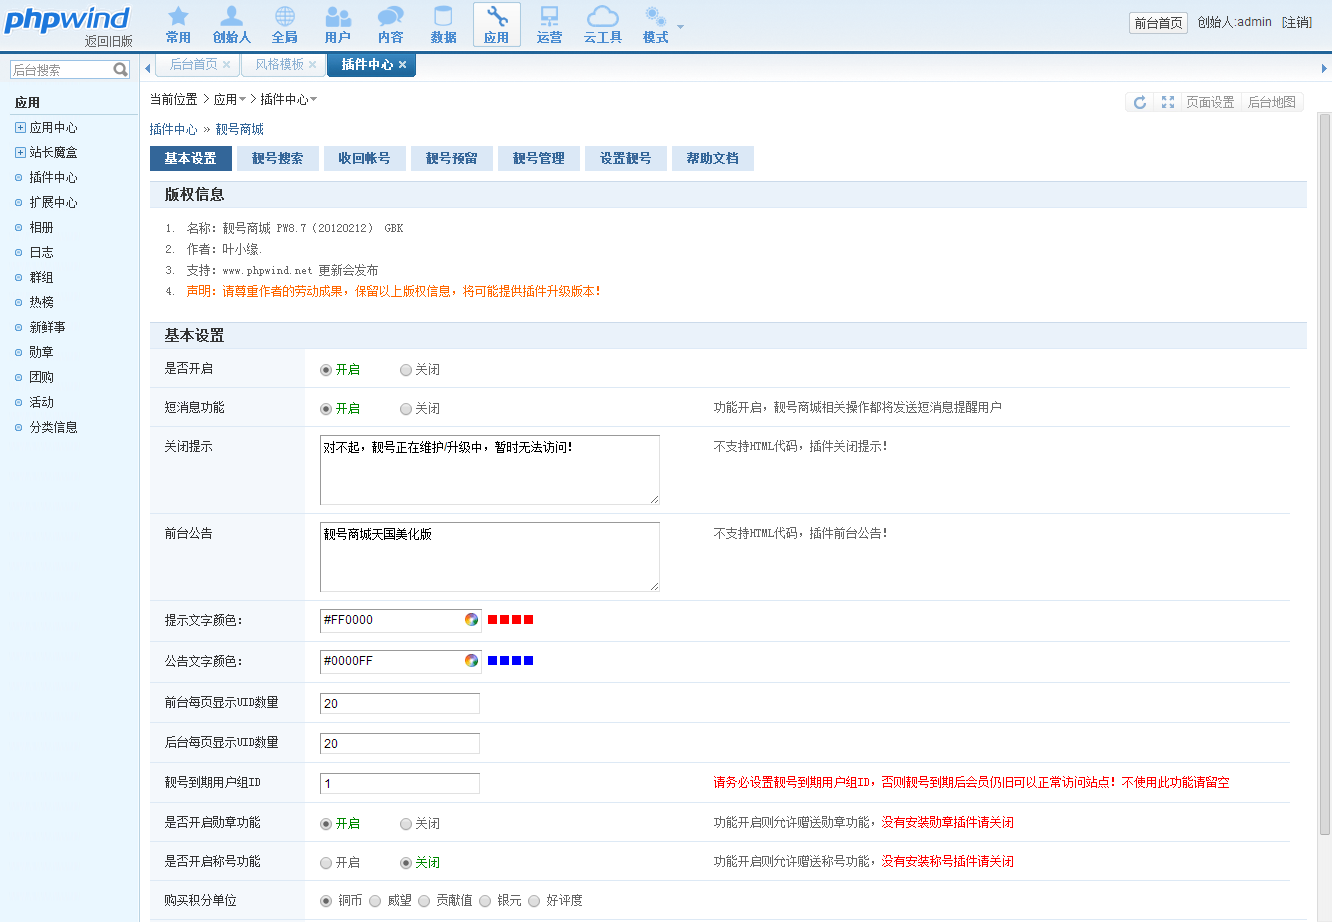The image size is (1332, 922).
Task: Expand 站长魔盒 in the sidebar
Action: pyautogui.click(x=20, y=153)
